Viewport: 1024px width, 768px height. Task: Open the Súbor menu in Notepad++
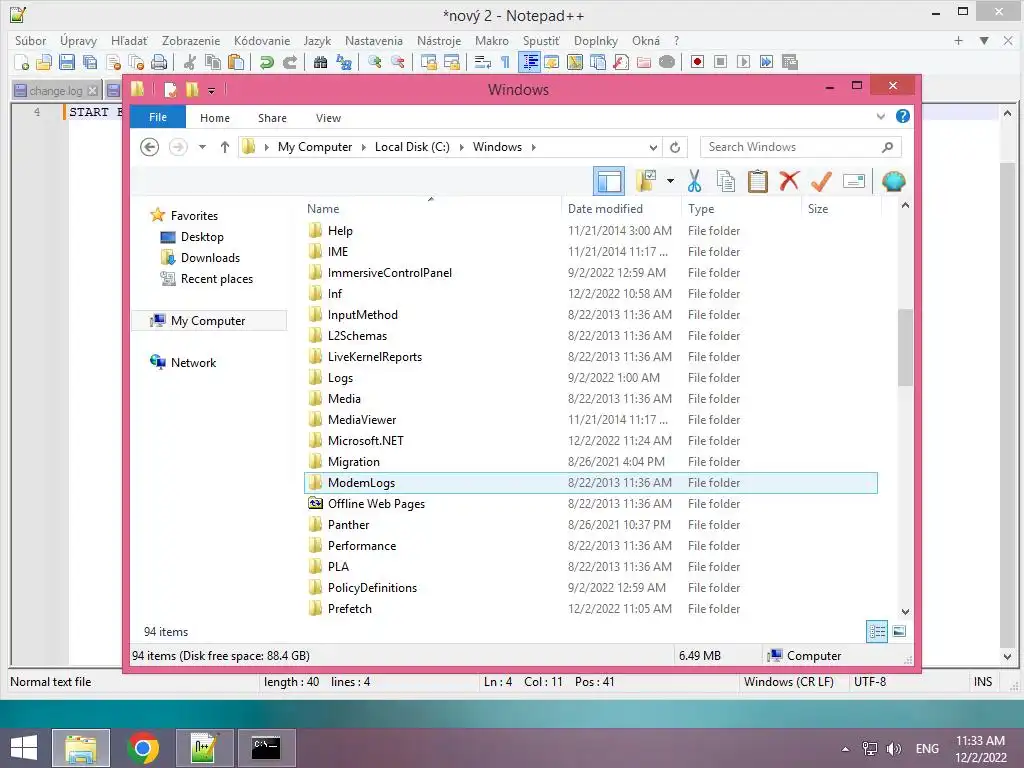tap(31, 40)
